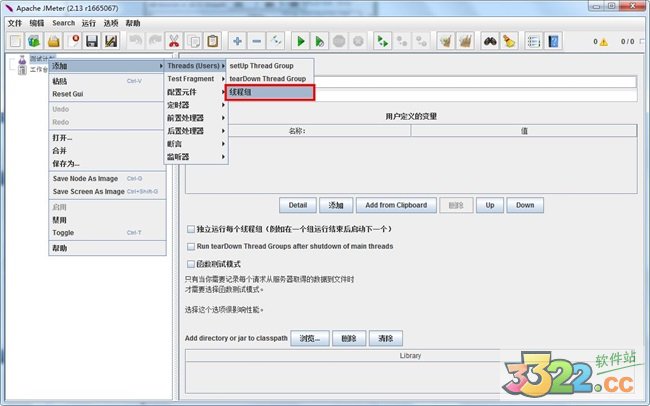The image size is (650, 406).
Task: Open the Search menu in menu bar
Action: 63,23
